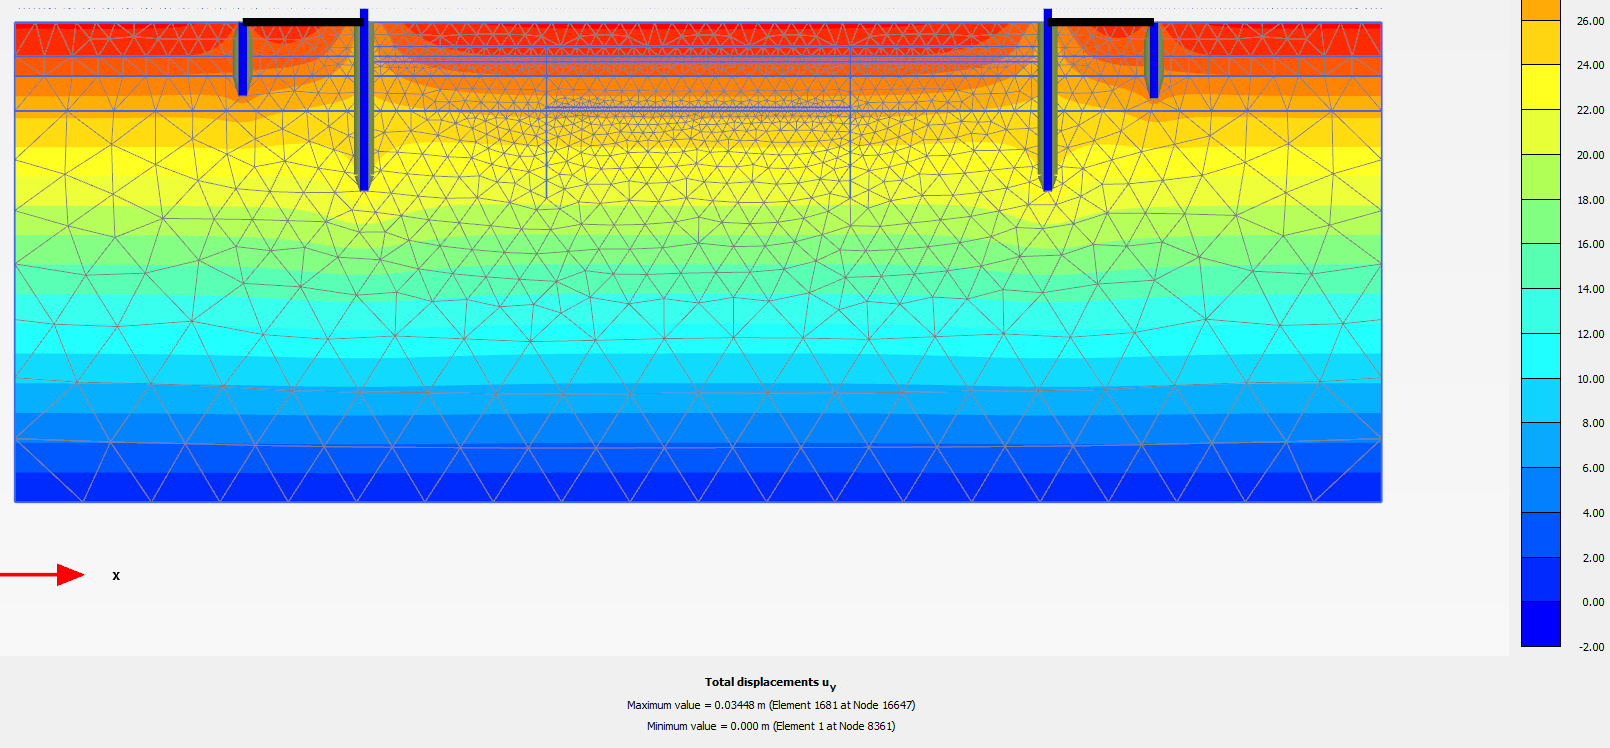1610x748 pixels.
Task: Select legend color band between 24.00 and 26.00
Action: (x=1540, y=42)
